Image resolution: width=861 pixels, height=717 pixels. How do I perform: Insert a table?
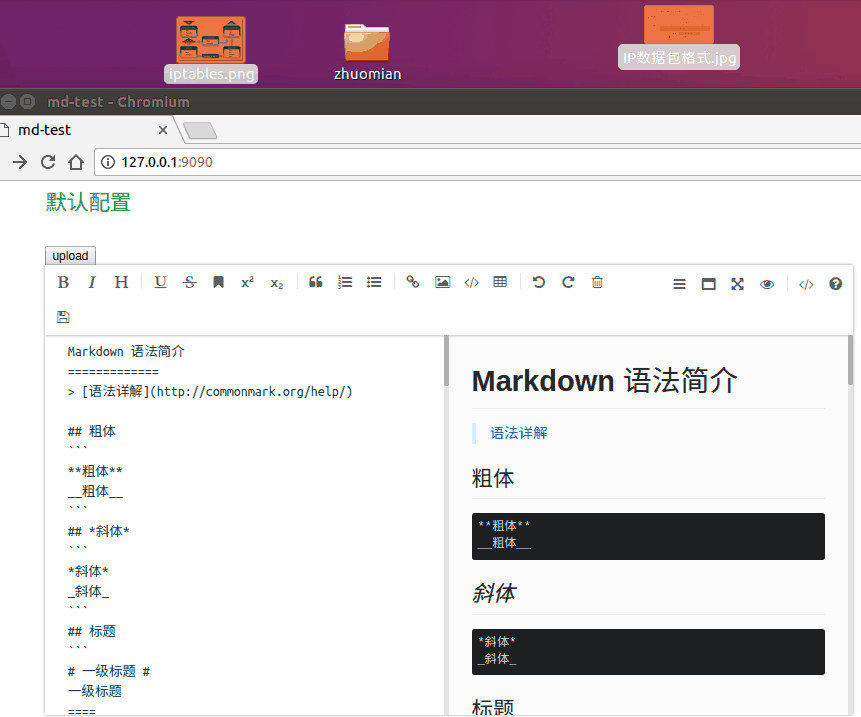tap(500, 283)
